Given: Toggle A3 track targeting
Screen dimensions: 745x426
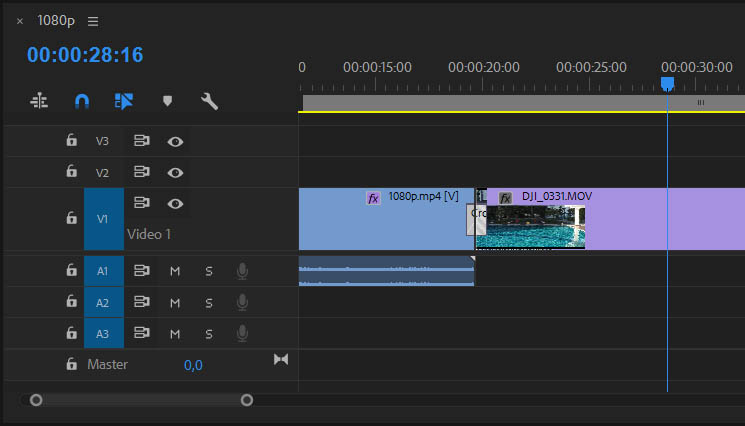Looking at the screenshot, I should [x=104, y=334].
